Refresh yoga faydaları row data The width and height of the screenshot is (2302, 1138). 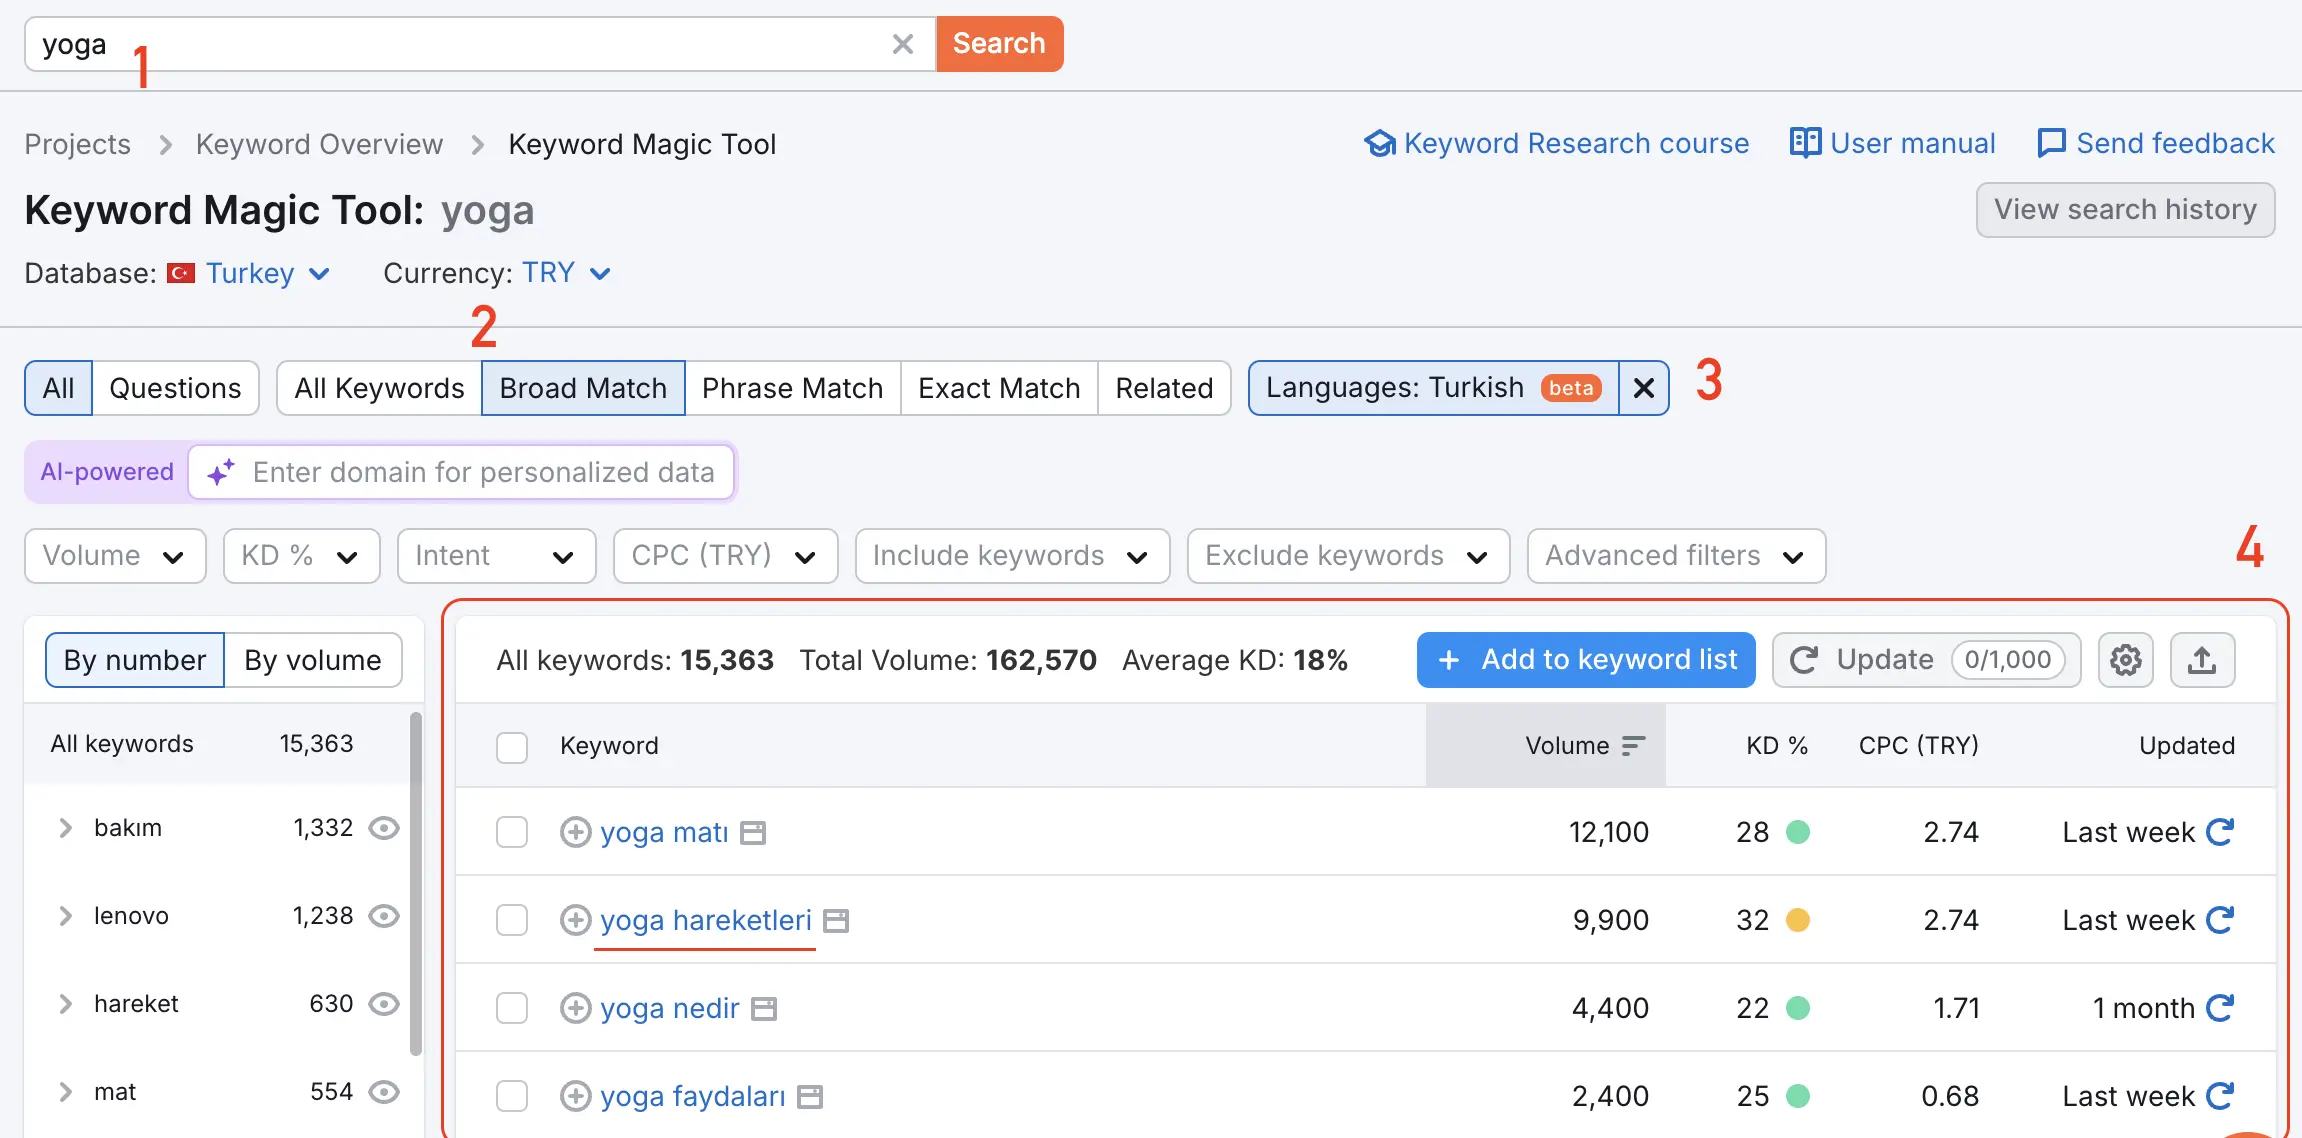click(x=2220, y=1096)
